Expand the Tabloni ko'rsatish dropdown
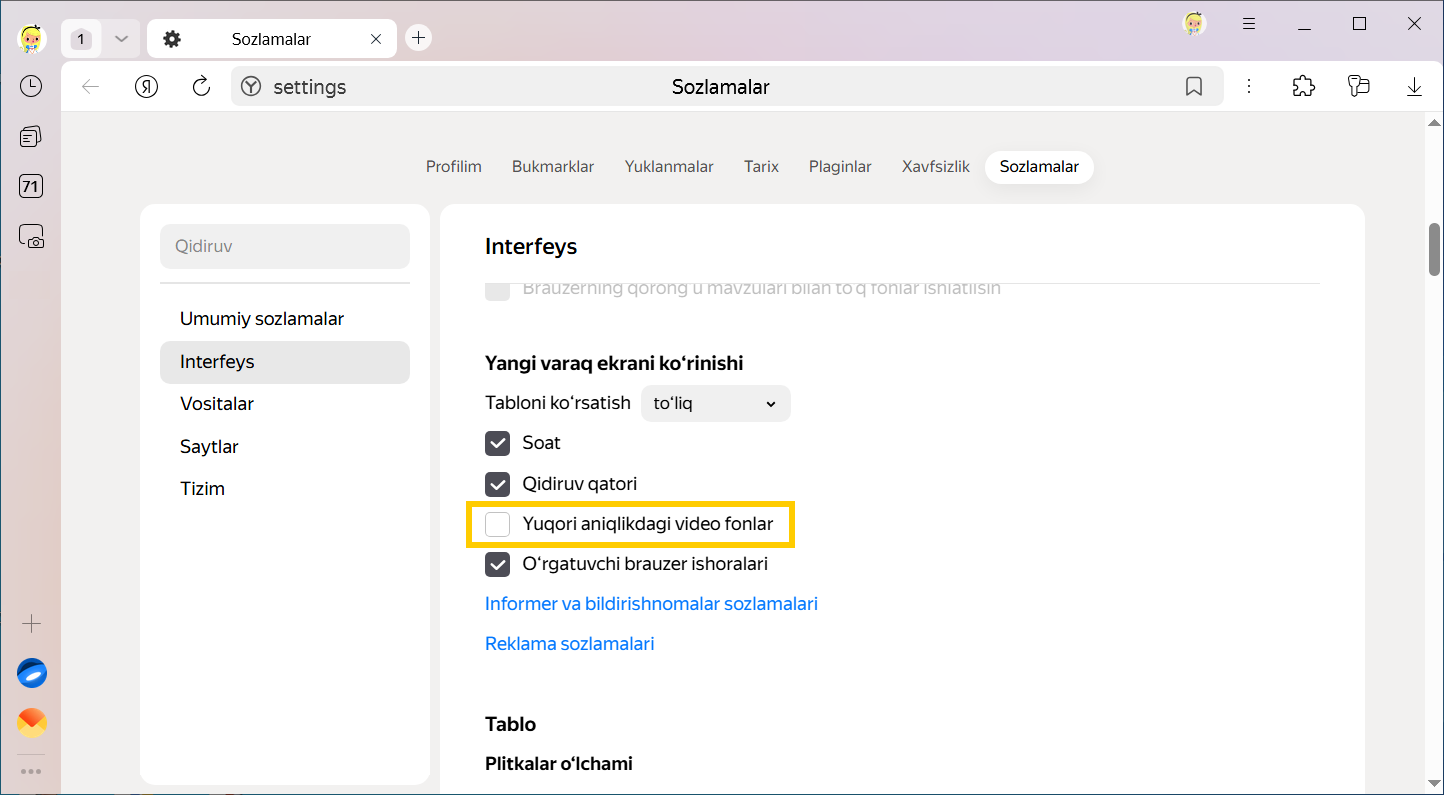The width and height of the screenshot is (1444, 795). point(715,404)
